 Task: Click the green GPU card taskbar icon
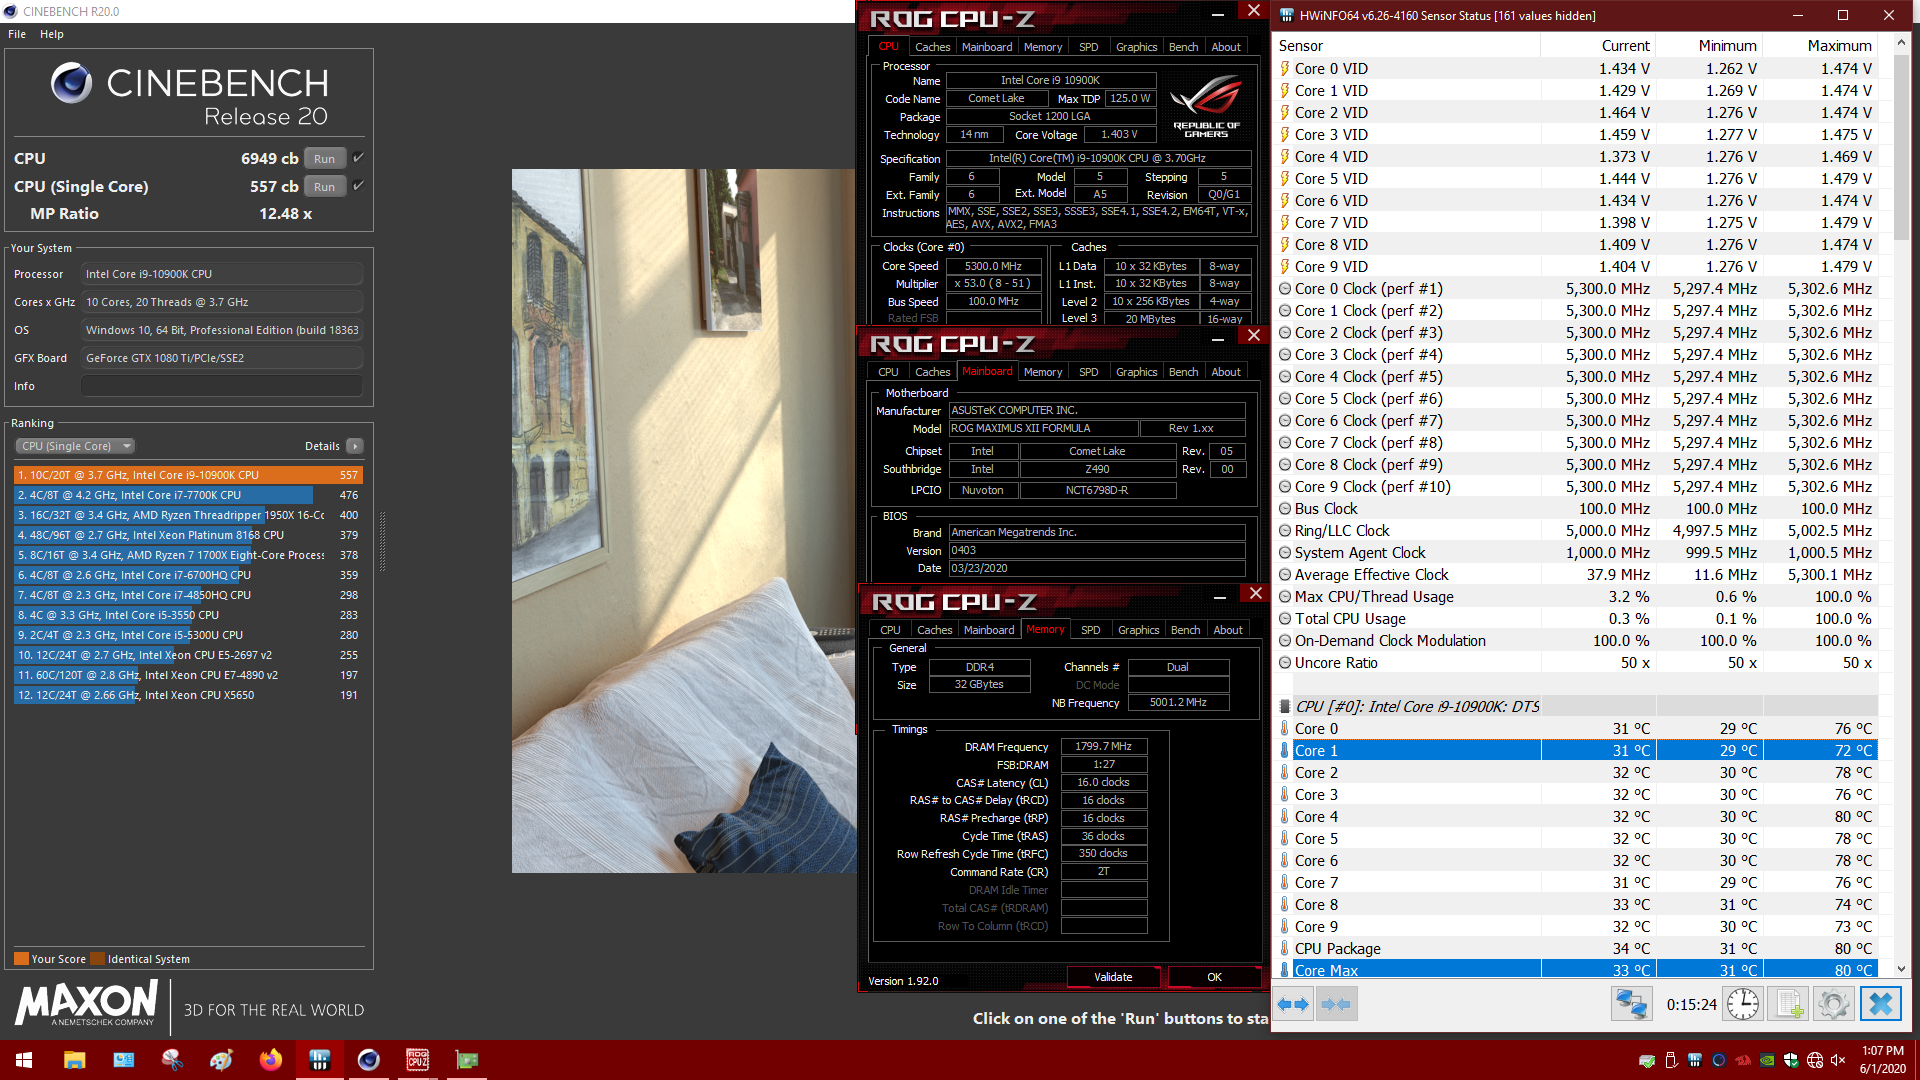point(466,1060)
